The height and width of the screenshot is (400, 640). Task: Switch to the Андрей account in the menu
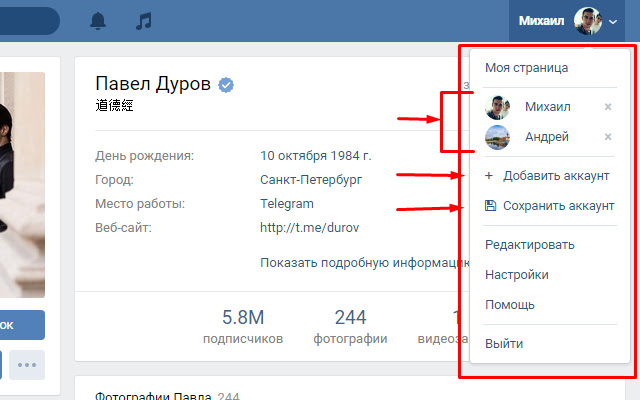(547, 137)
